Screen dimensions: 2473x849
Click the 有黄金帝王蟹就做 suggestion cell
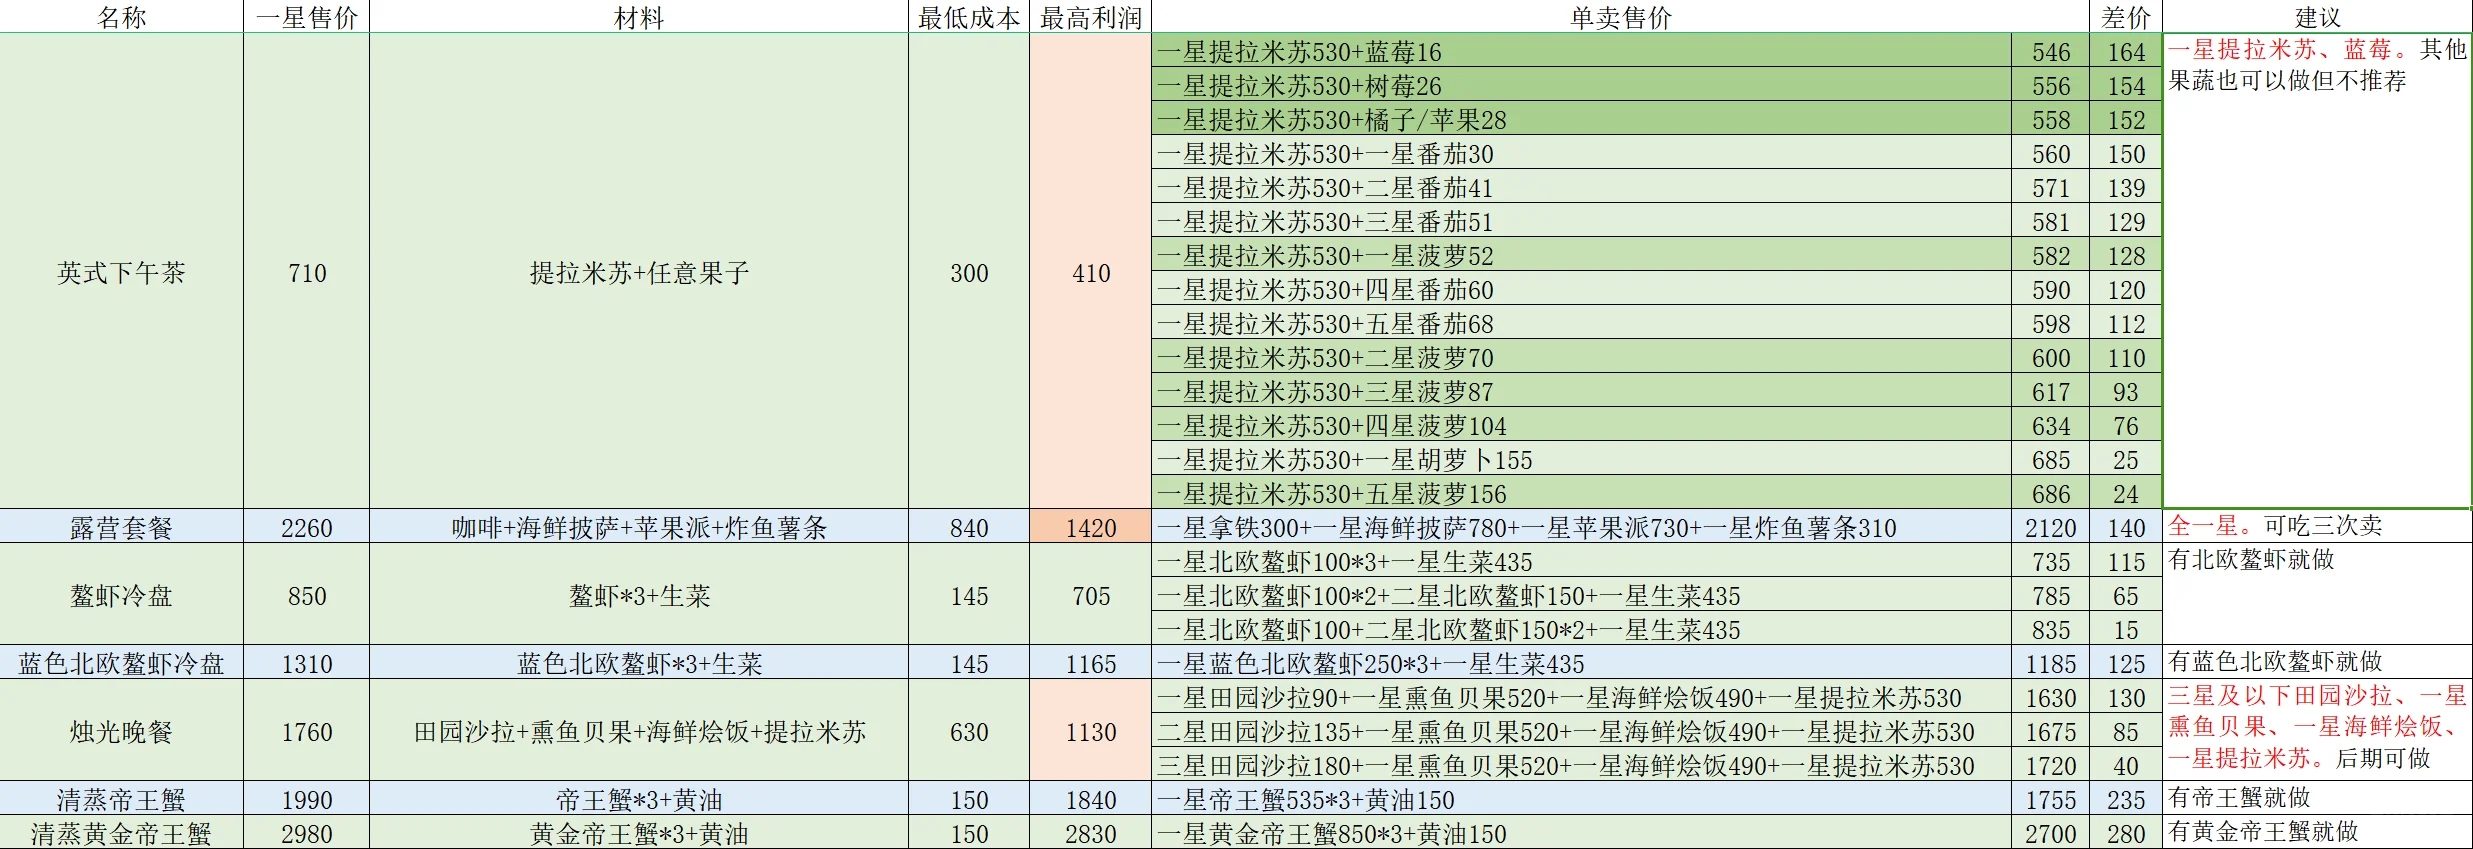(x=2317, y=832)
